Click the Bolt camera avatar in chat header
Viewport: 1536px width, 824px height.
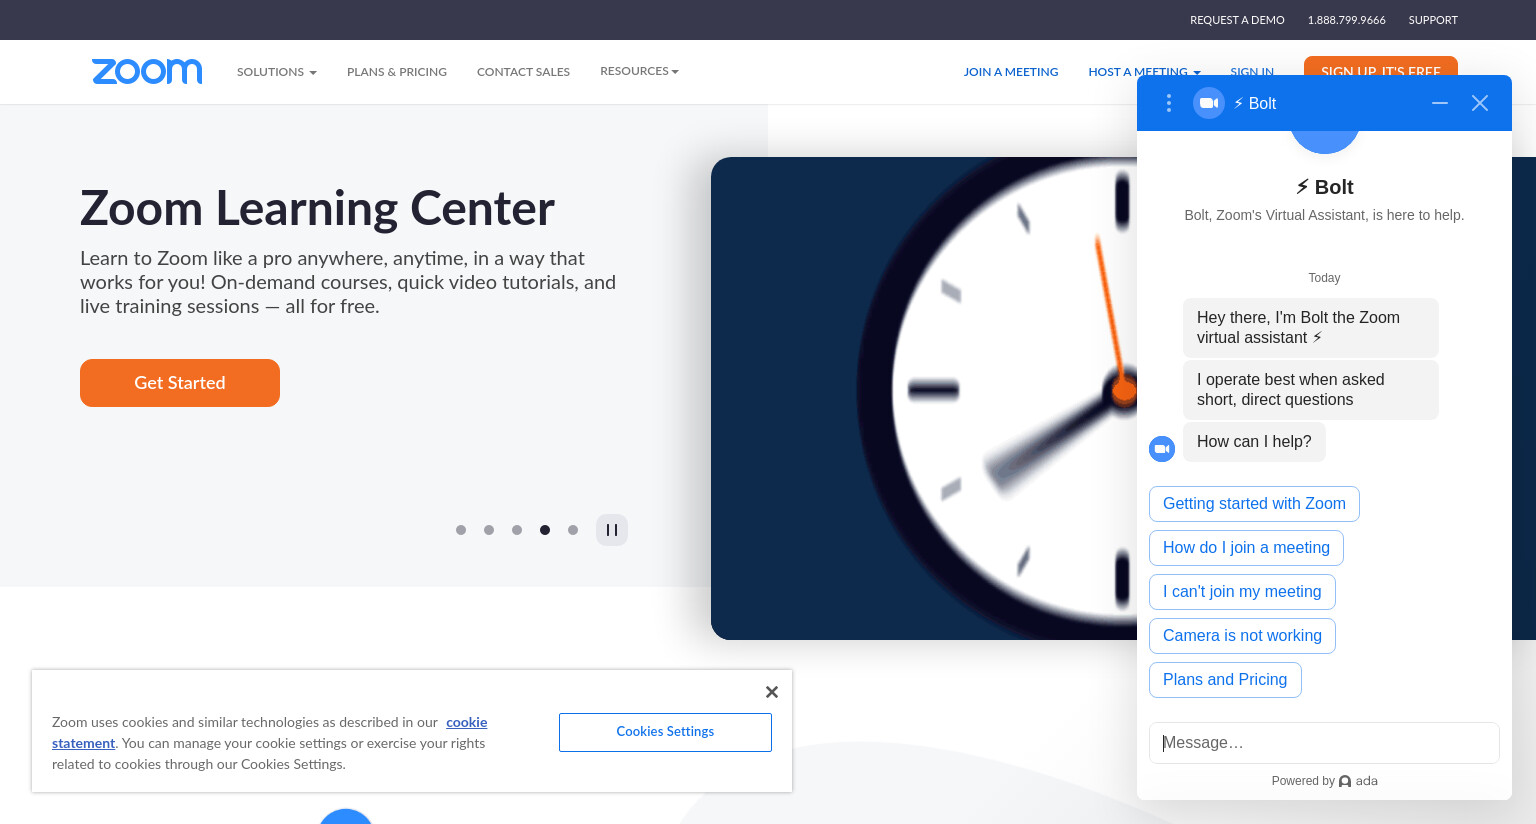click(1209, 103)
